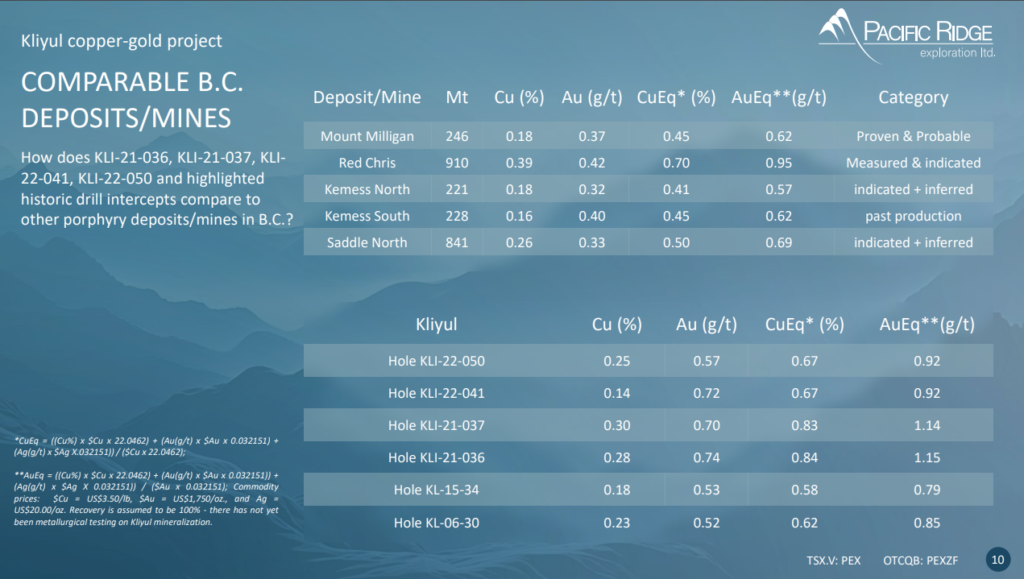Click the 0.58 CuEq value for KL-15-34
The width and height of the screenshot is (1024, 579).
(804, 490)
